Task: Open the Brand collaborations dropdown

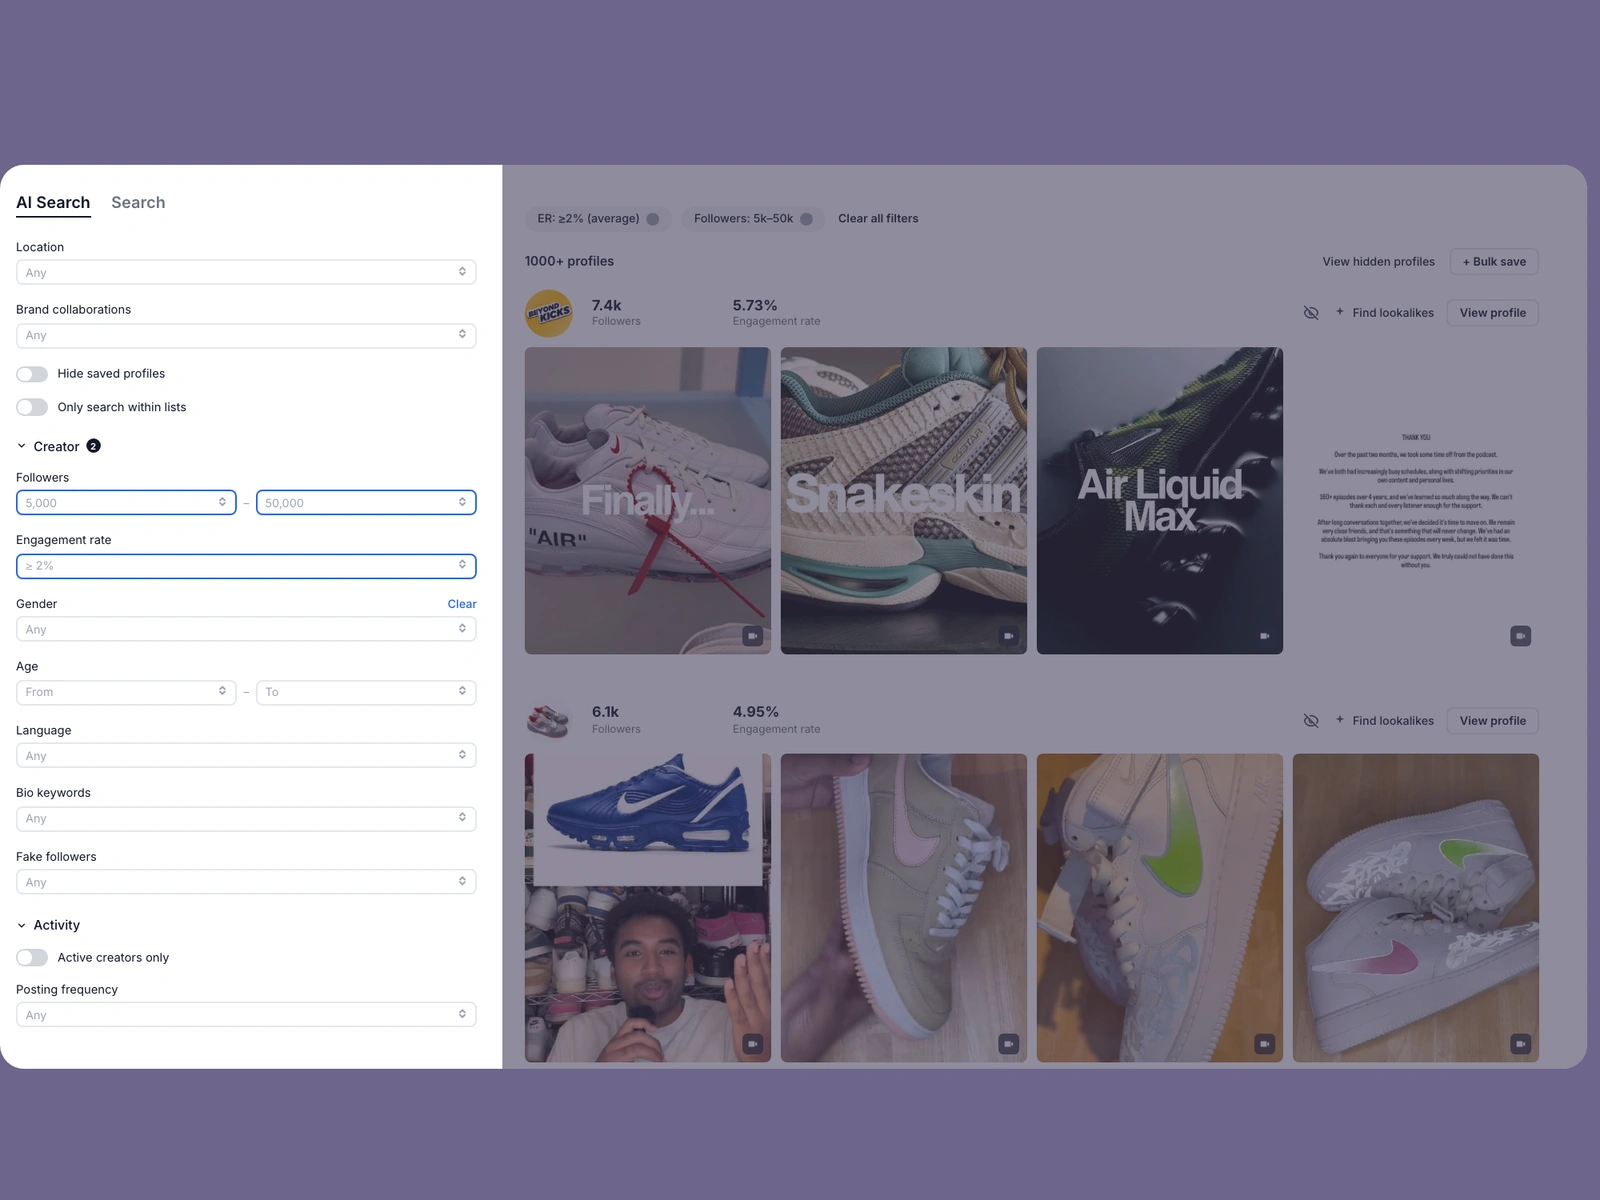Action: point(246,335)
